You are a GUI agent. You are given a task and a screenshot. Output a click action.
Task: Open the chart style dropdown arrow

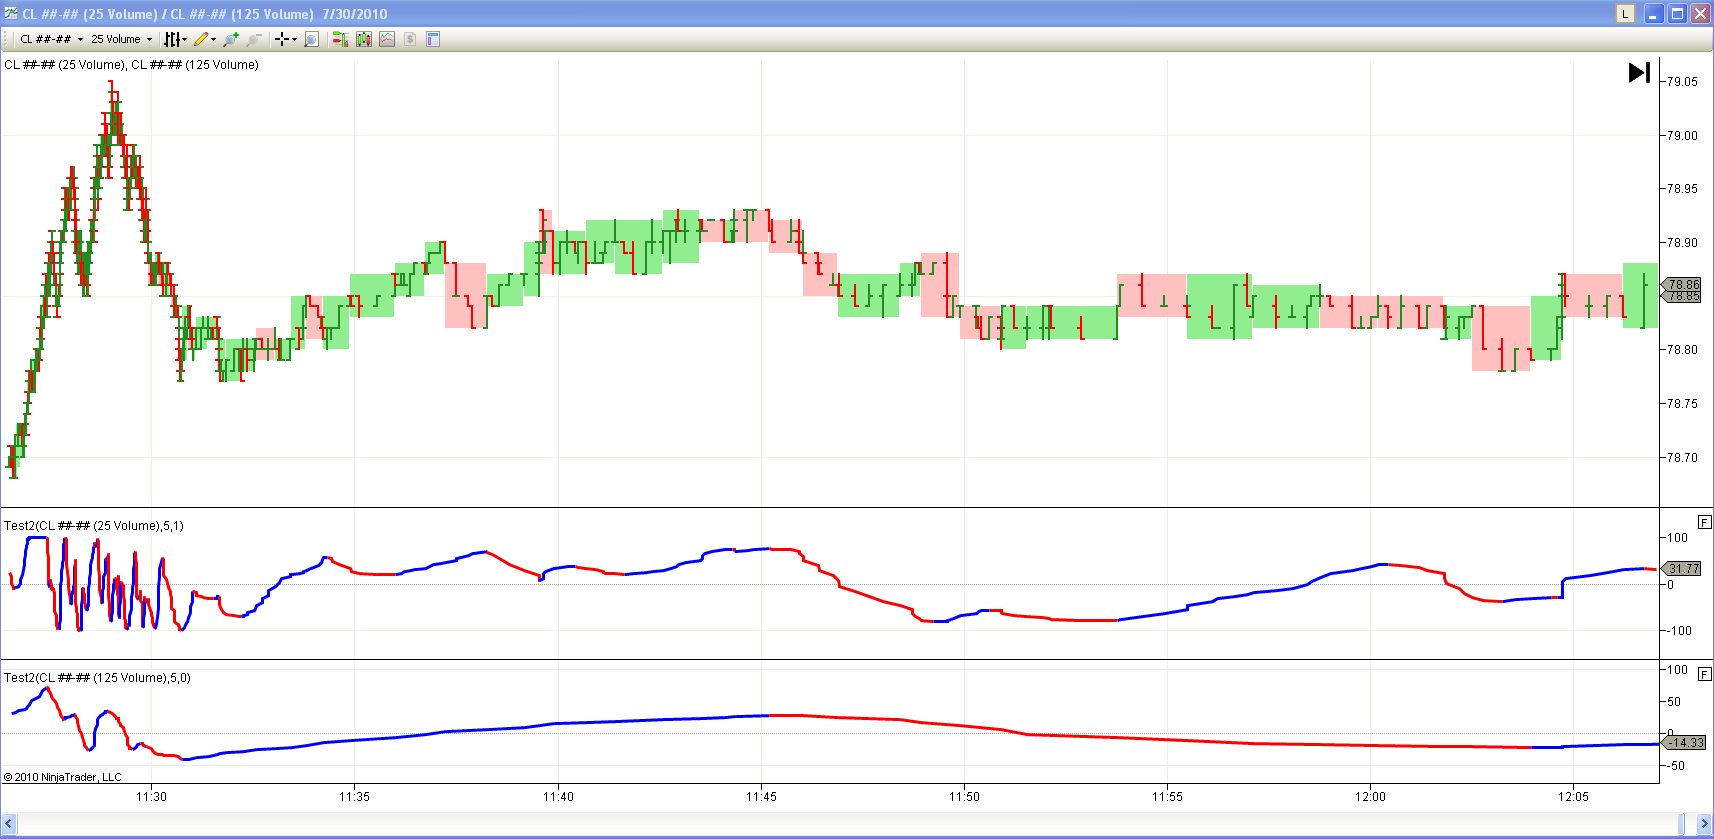click(x=185, y=40)
